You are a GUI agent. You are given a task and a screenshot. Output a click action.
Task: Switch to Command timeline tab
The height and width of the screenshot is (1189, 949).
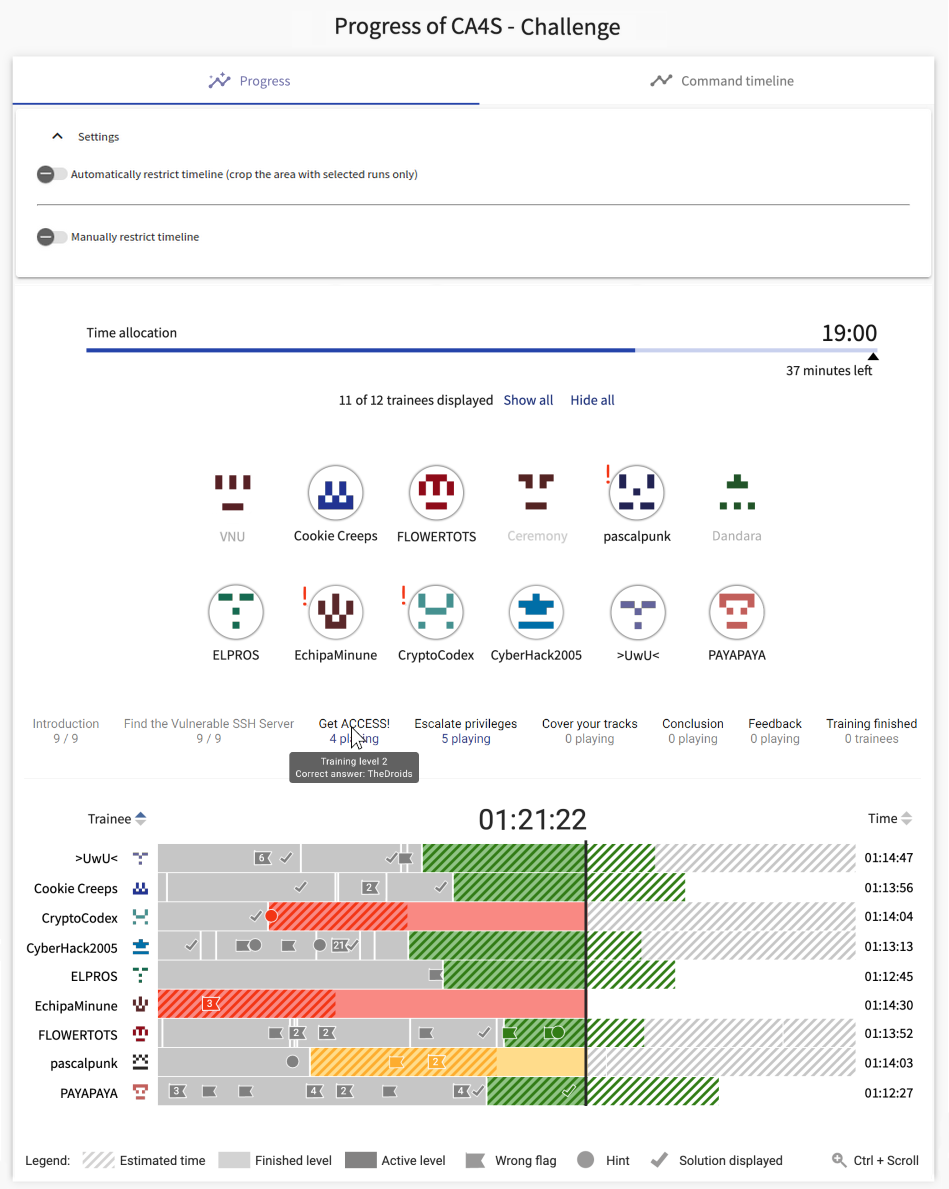click(722, 81)
